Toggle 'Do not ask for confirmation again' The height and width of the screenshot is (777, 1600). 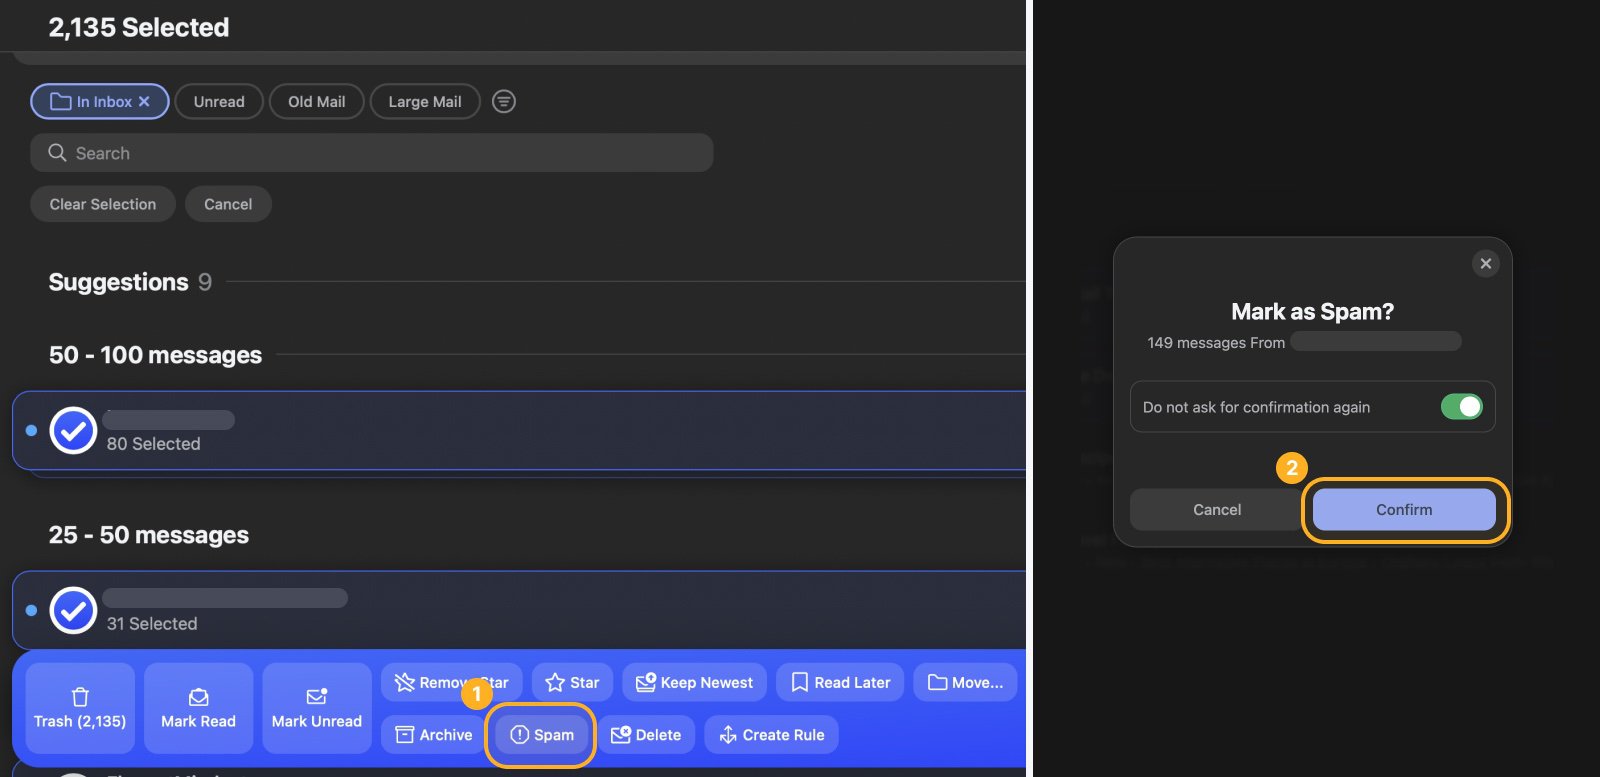[1461, 407]
